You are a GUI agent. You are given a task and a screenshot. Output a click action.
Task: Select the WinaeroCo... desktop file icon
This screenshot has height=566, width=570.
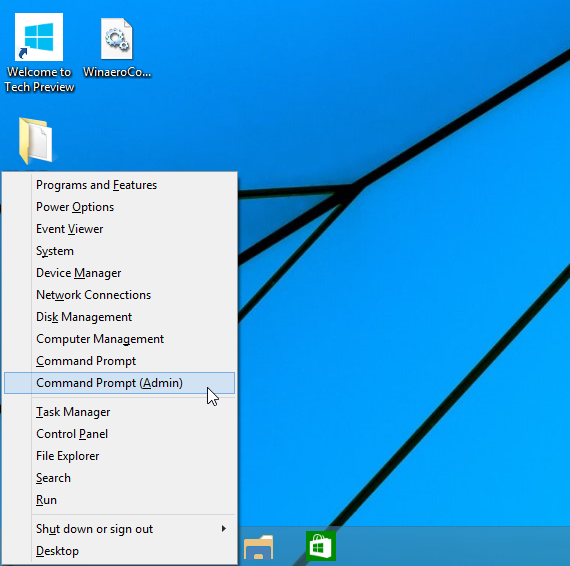click(x=117, y=47)
